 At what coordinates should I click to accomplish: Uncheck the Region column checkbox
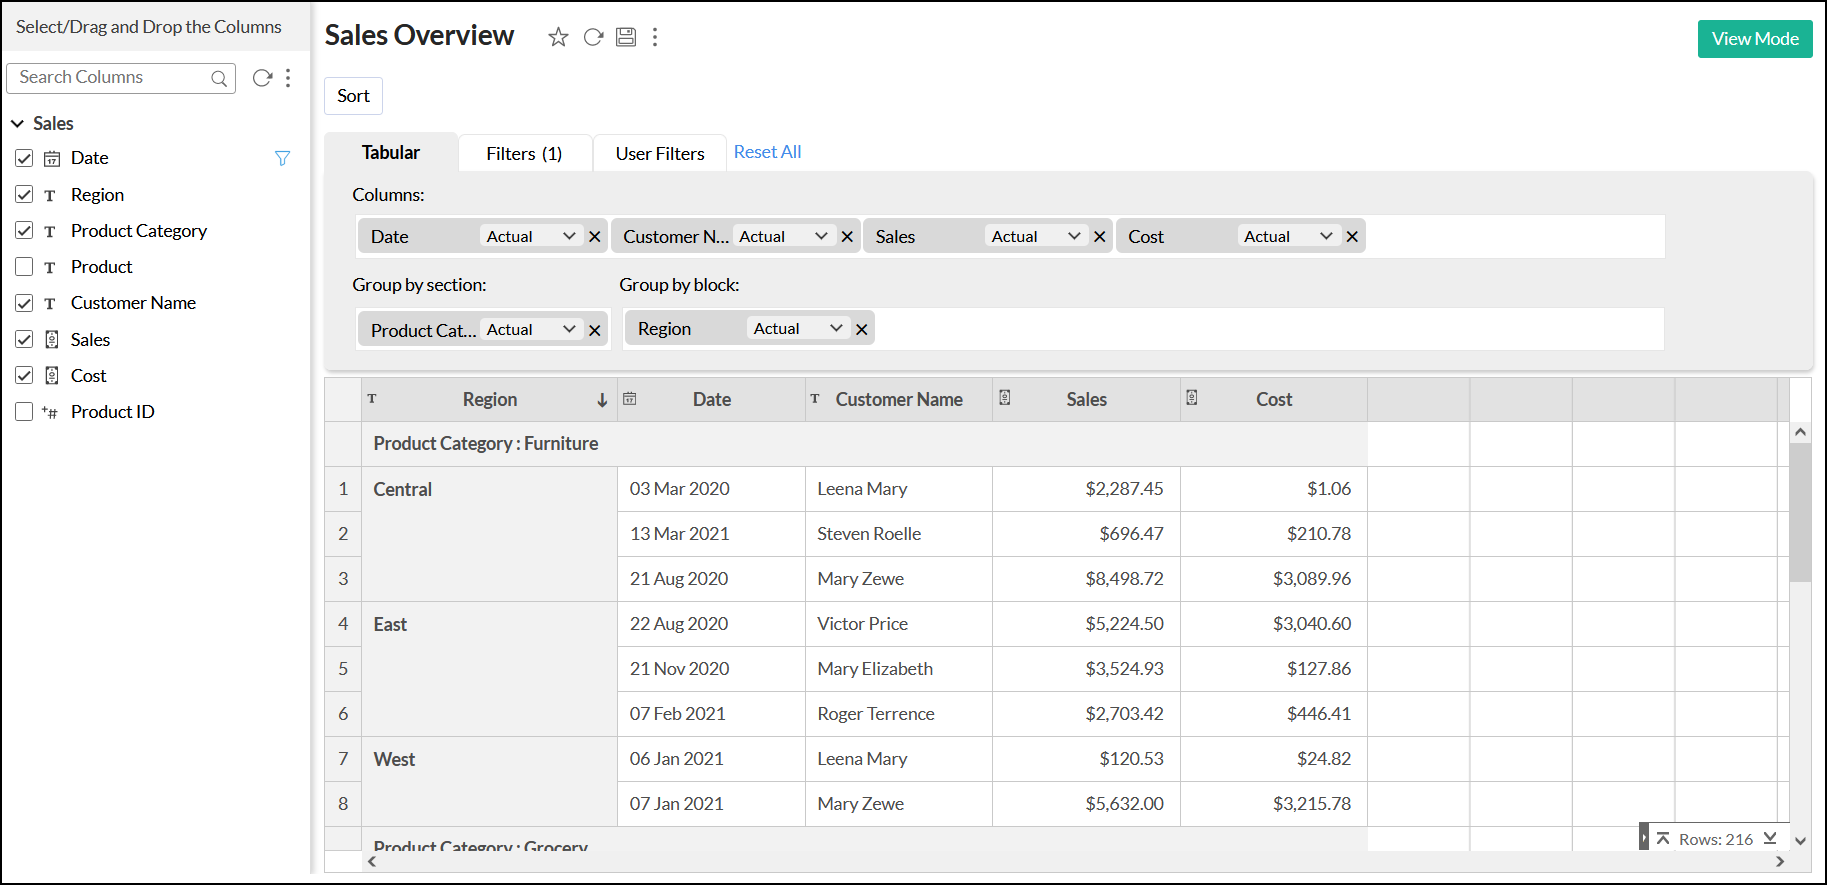(x=24, y=195)
